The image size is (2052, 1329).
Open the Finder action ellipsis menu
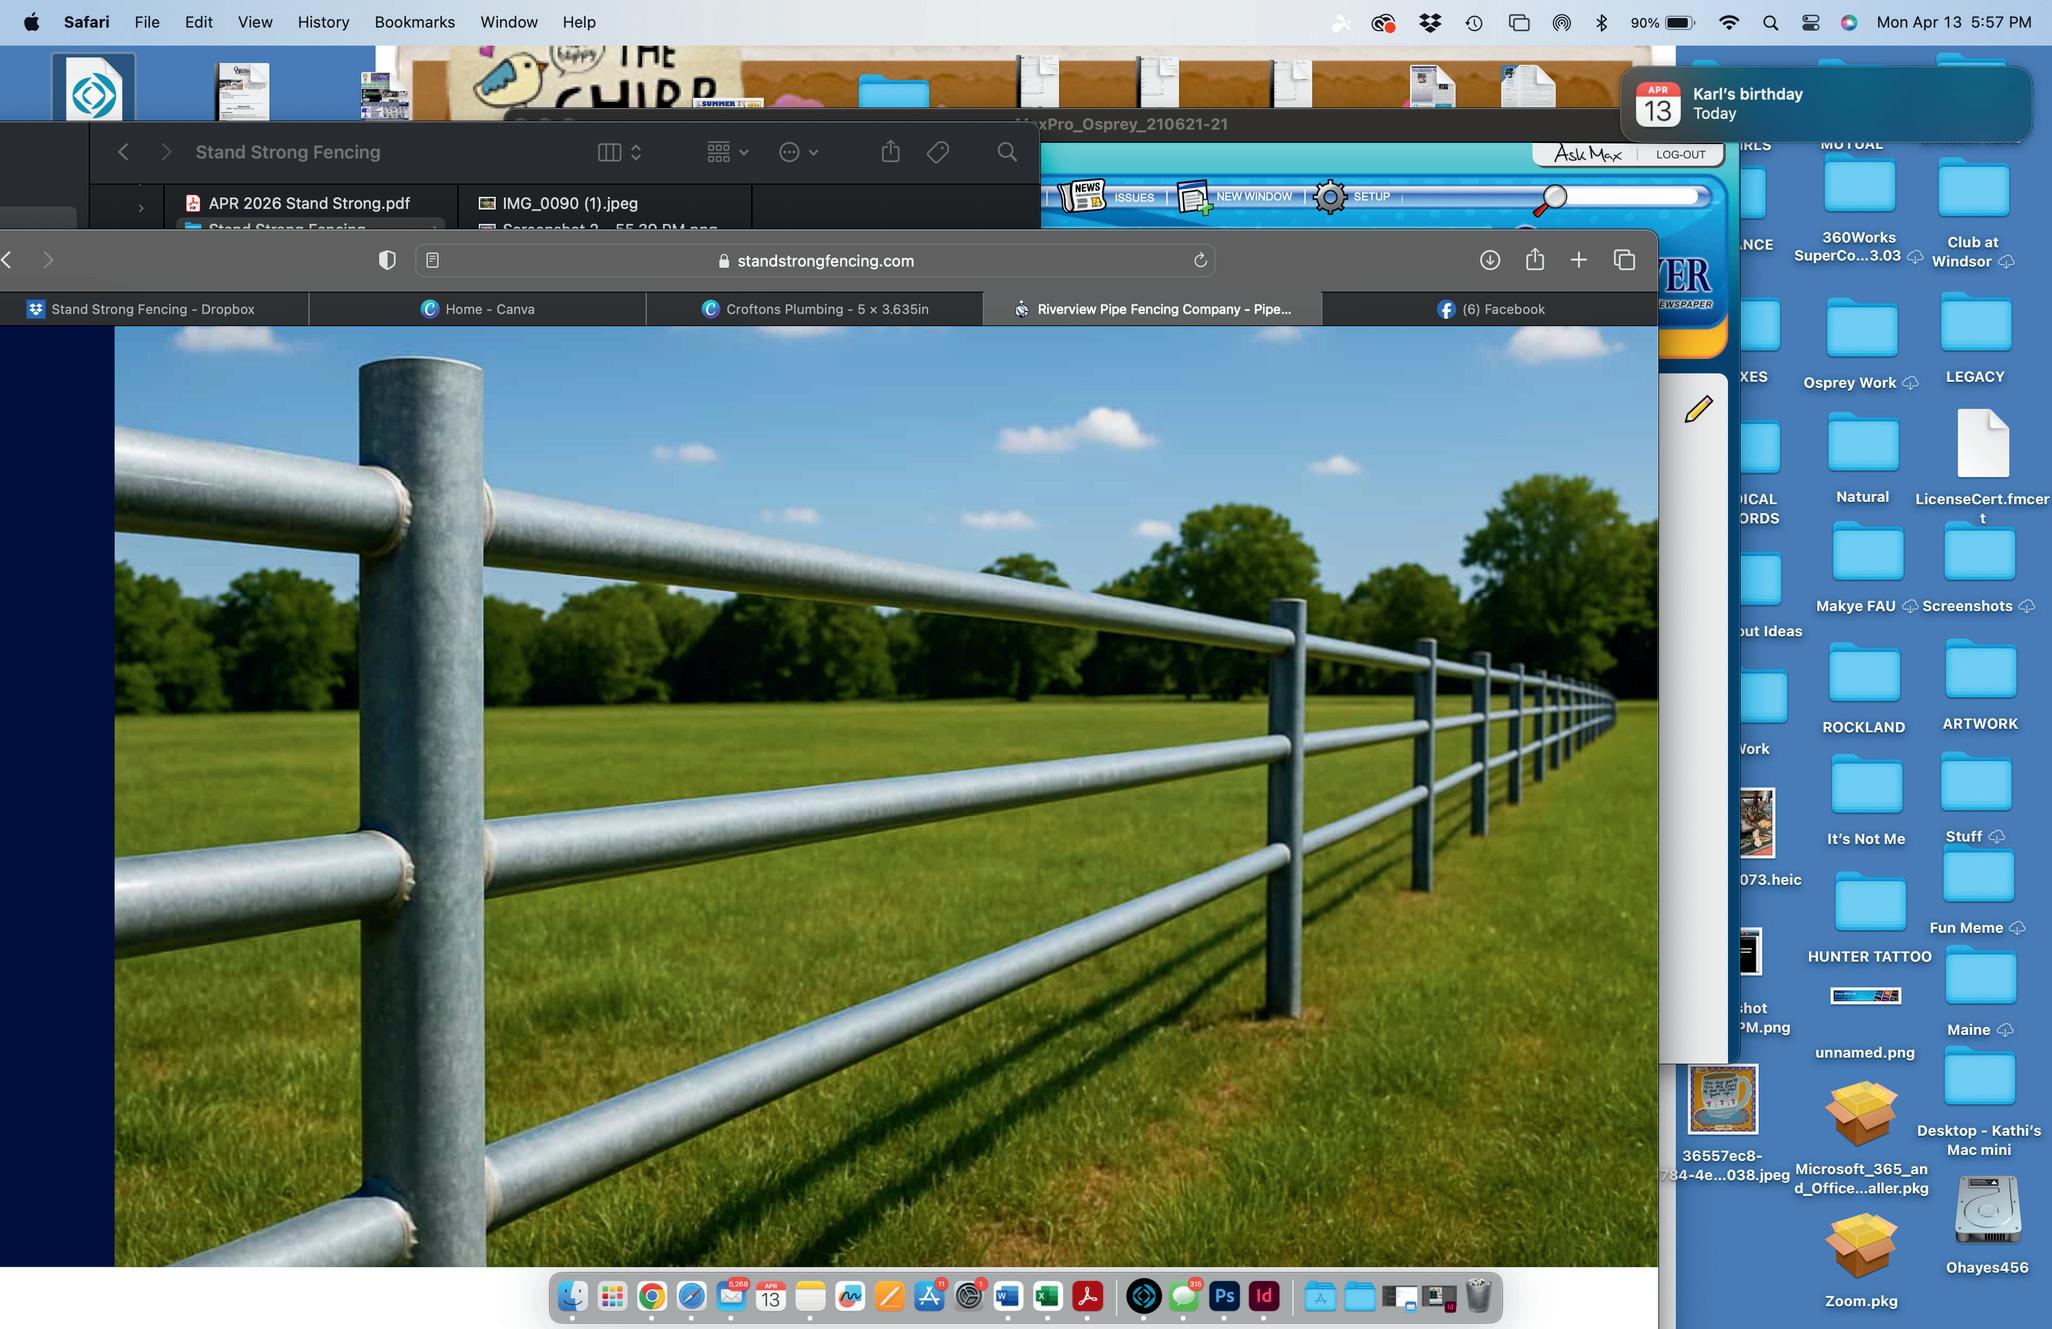pos(798,152)
